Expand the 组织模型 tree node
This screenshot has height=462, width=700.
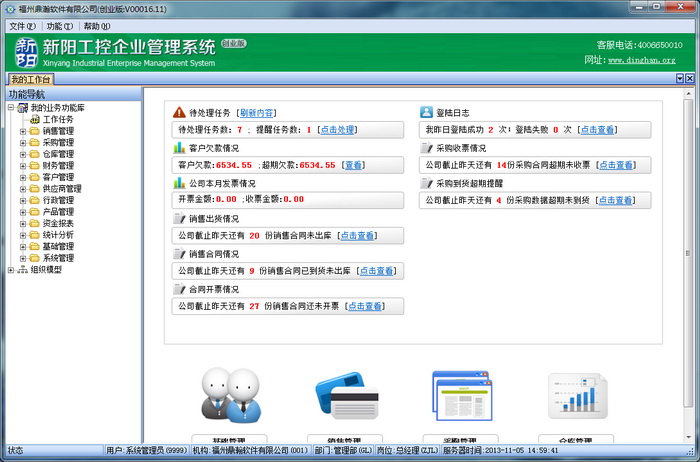coord(11,270)
